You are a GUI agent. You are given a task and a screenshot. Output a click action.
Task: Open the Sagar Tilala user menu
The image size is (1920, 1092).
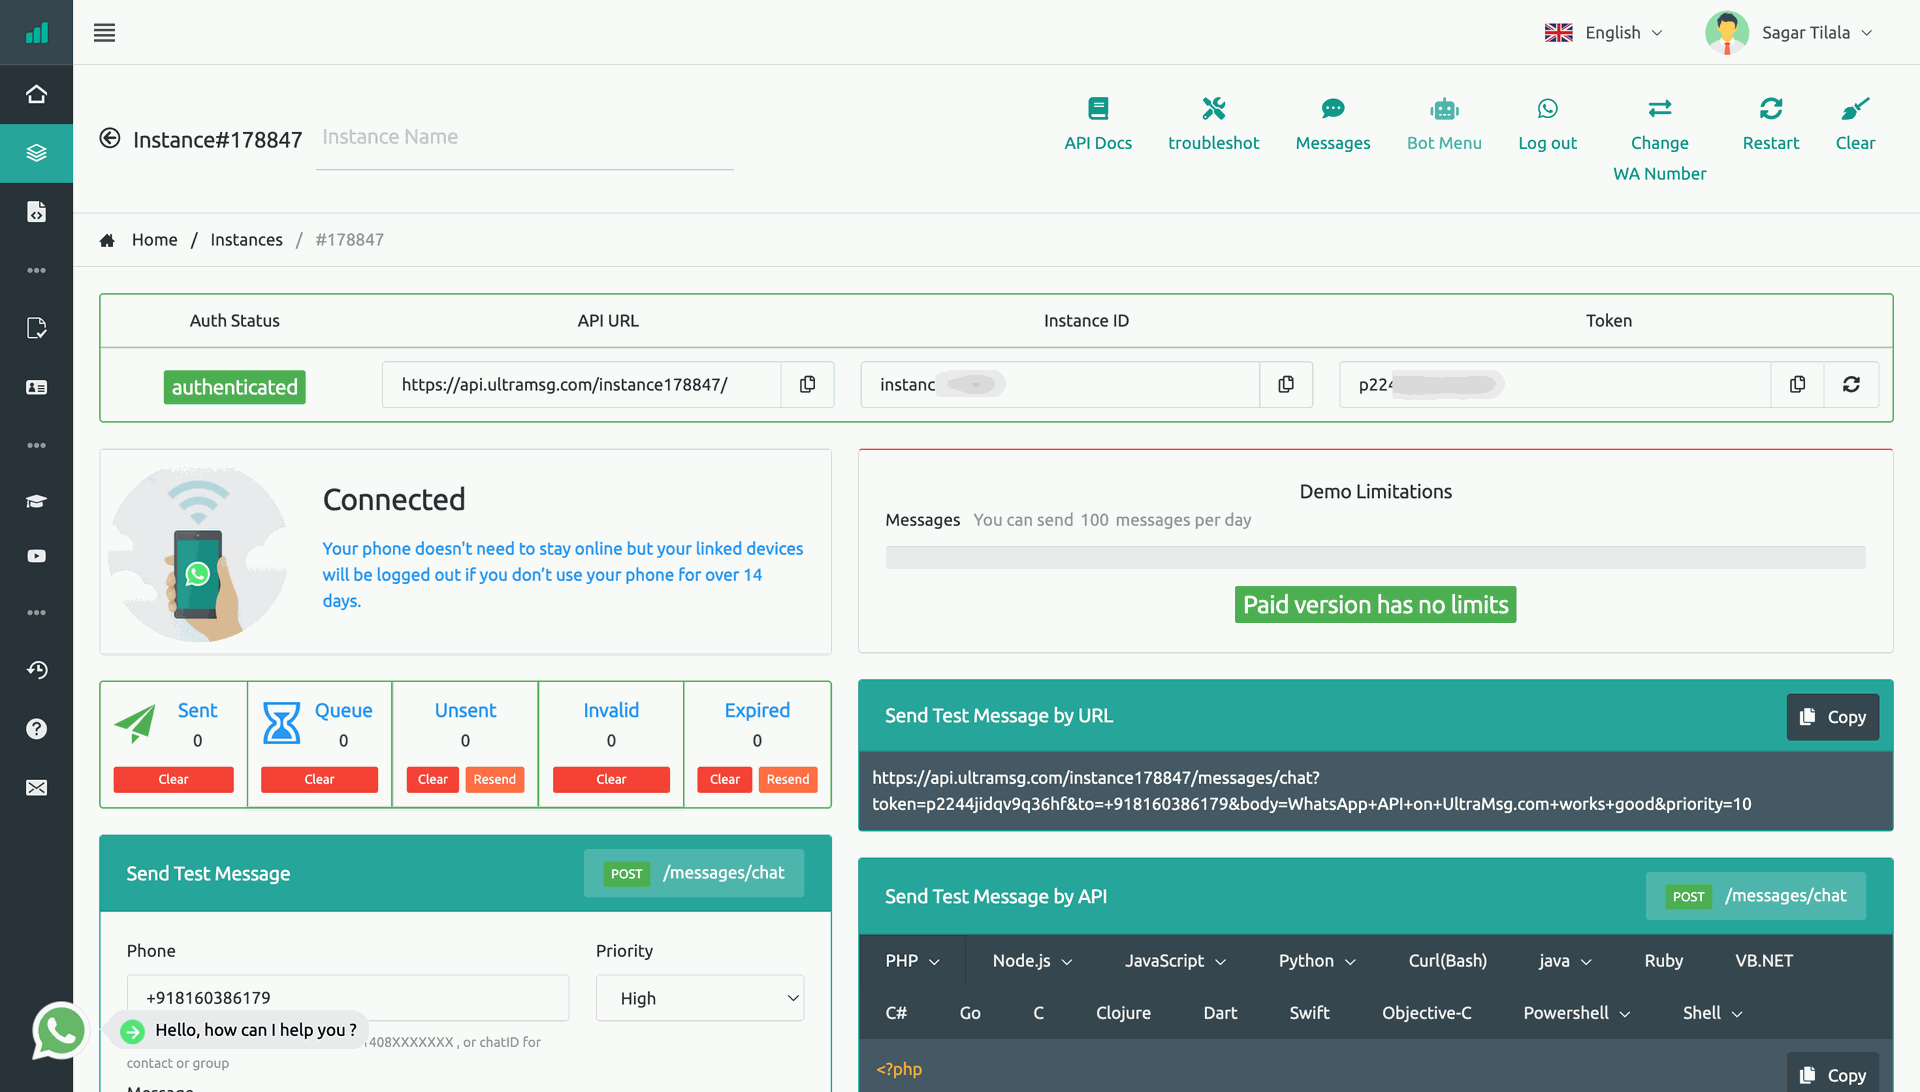pyautogui.click(x=1790, y=33)
